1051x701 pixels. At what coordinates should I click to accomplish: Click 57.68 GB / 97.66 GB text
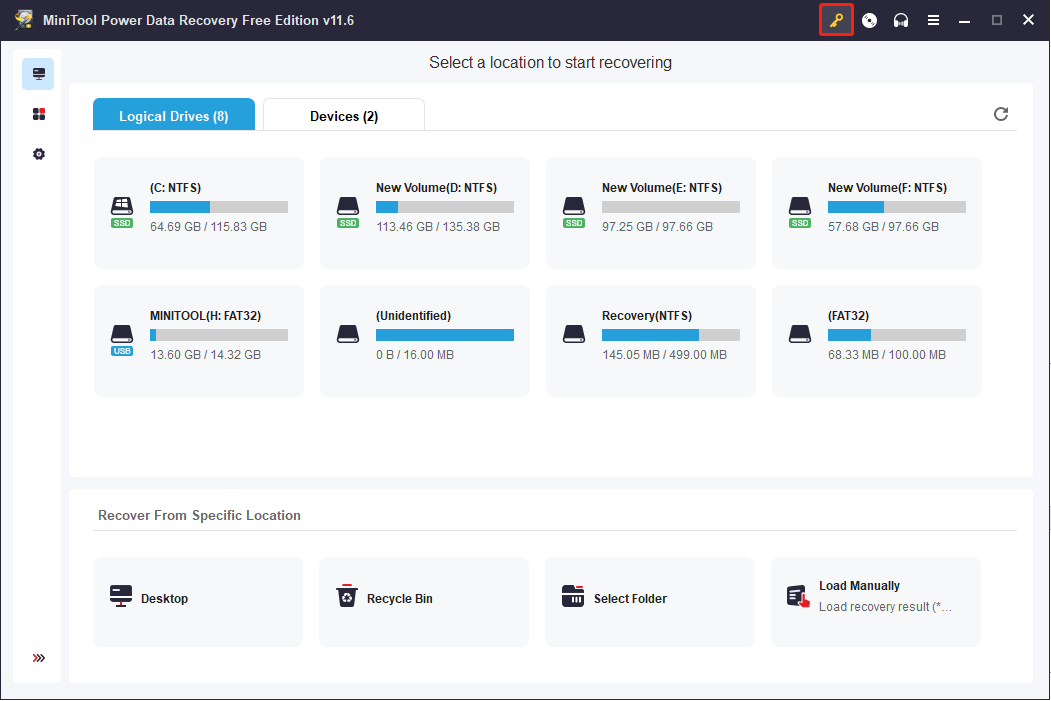(x=883, y=227)
